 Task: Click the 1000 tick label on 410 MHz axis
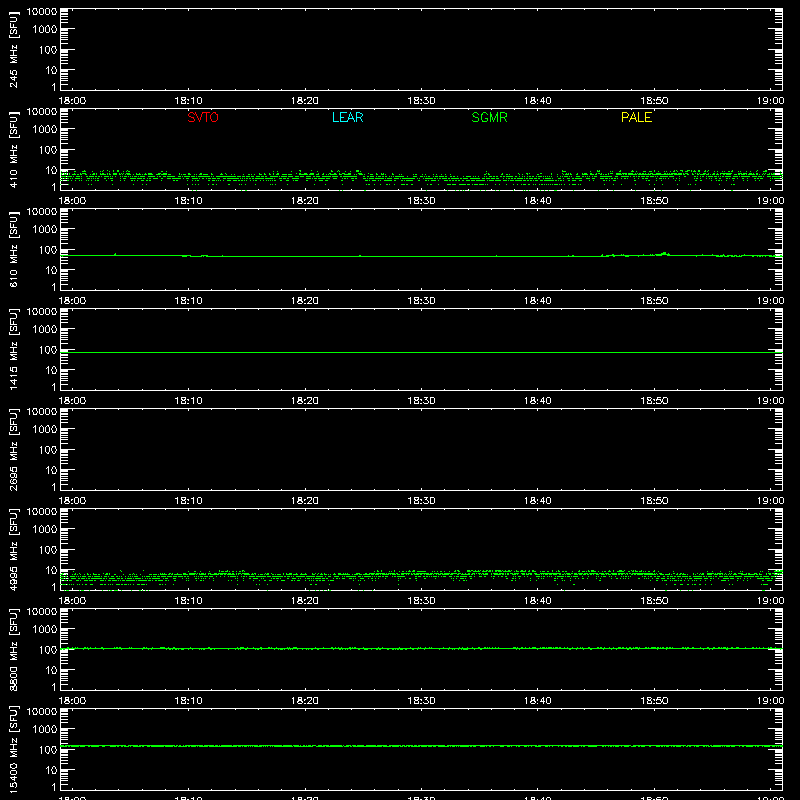(45, 130)
